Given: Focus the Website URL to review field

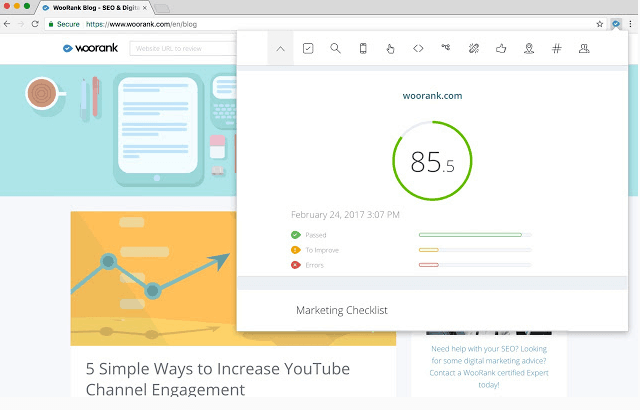Looking at the screenshot, I should coord(183,49).
